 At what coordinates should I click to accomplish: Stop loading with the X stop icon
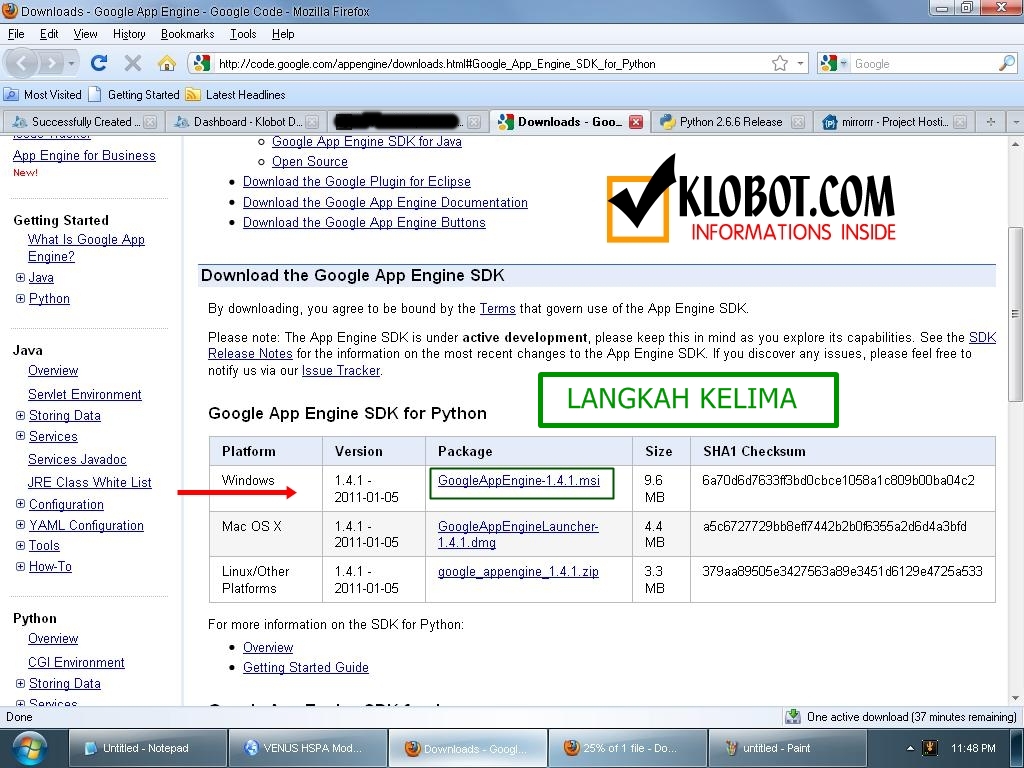(133, 63)
